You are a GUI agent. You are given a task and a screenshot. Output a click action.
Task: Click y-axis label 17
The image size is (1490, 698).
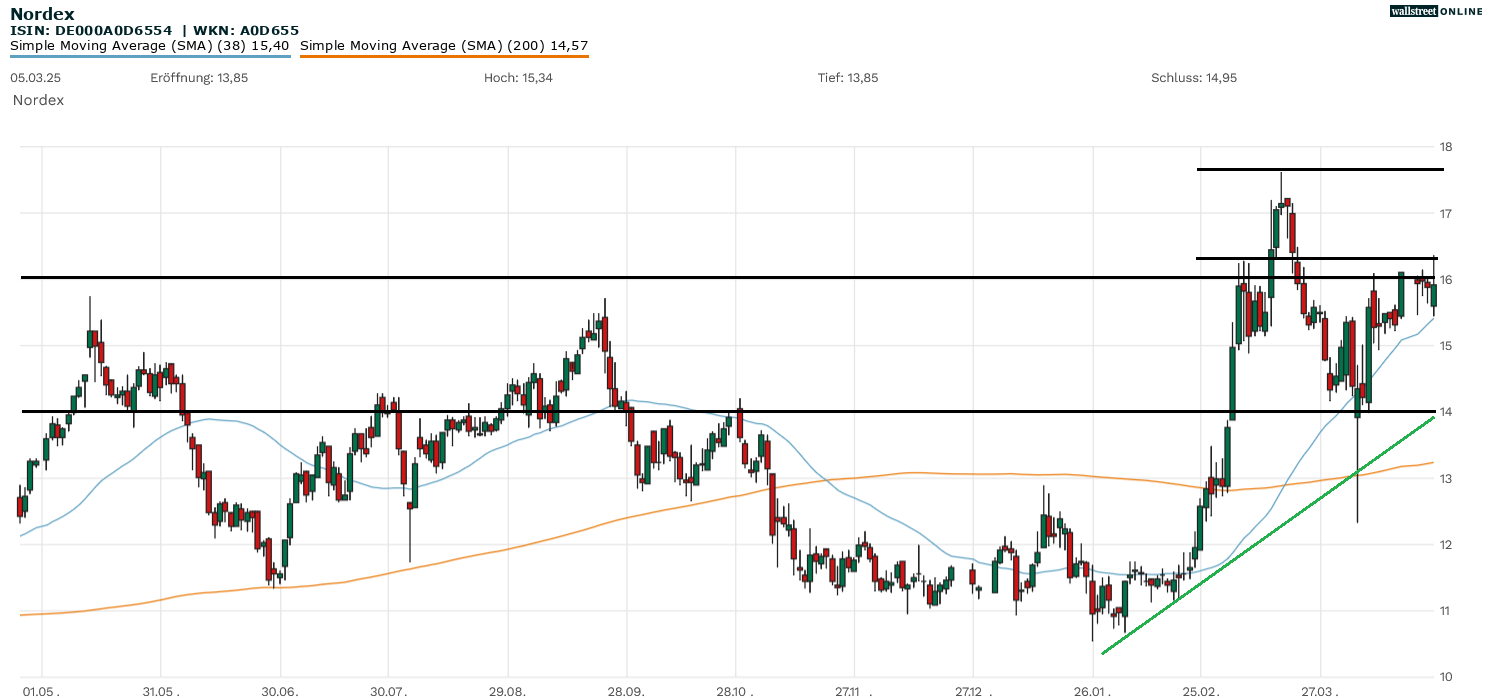1445,213
